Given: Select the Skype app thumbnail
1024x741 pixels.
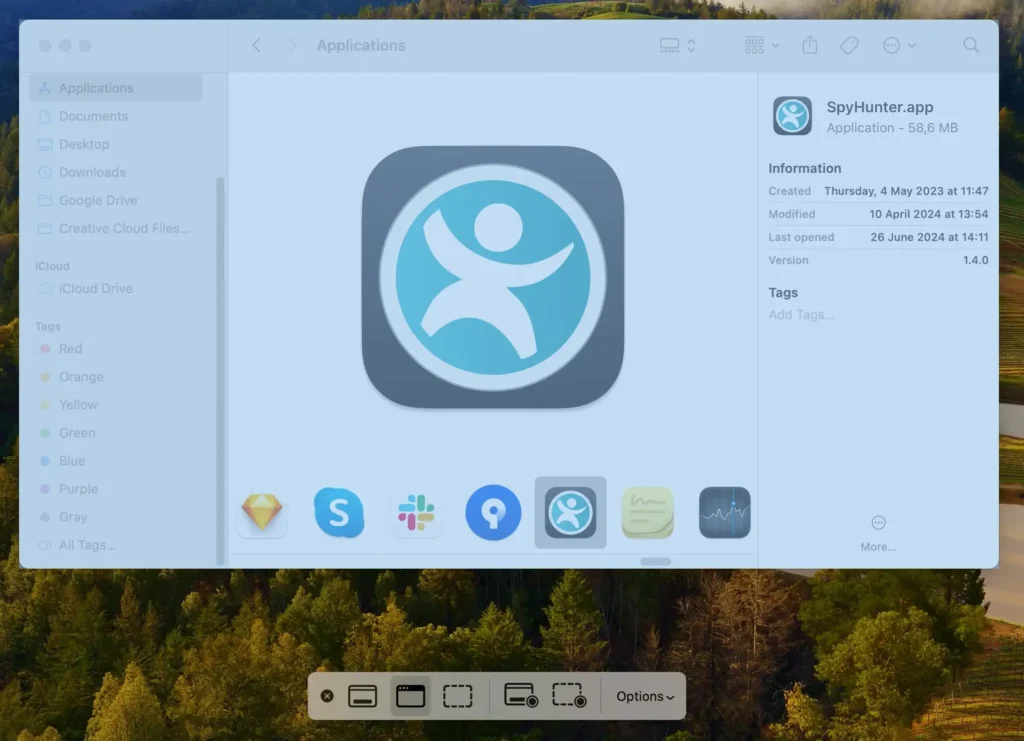Looking at the screenshot, I should pos(339,512).
